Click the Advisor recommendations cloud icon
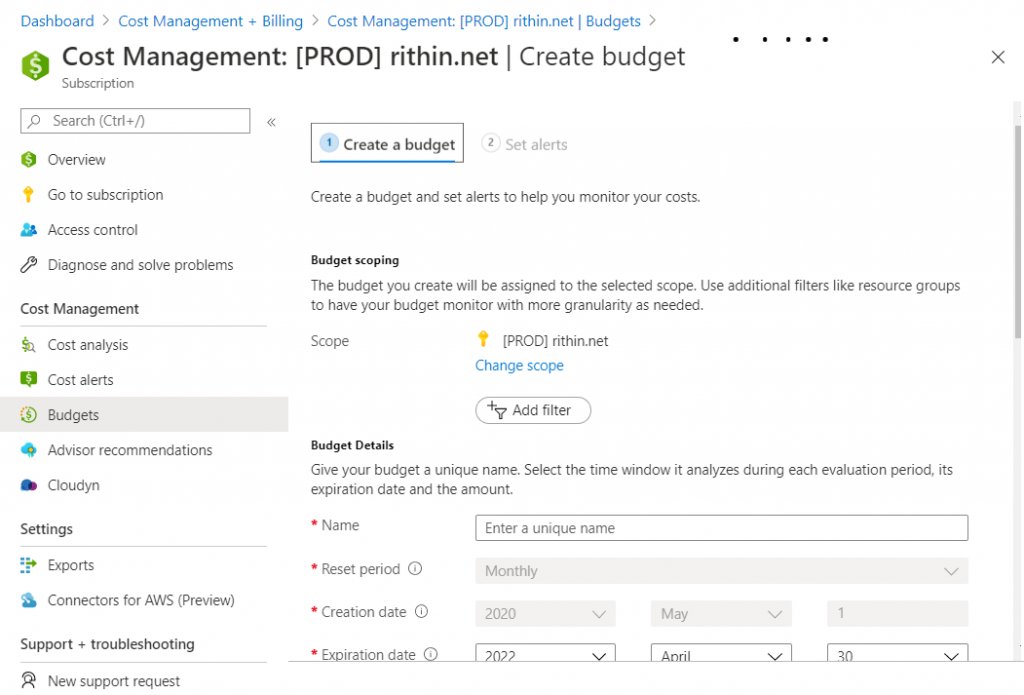This screenshot has width=1024, height=695. click(29, 450)
